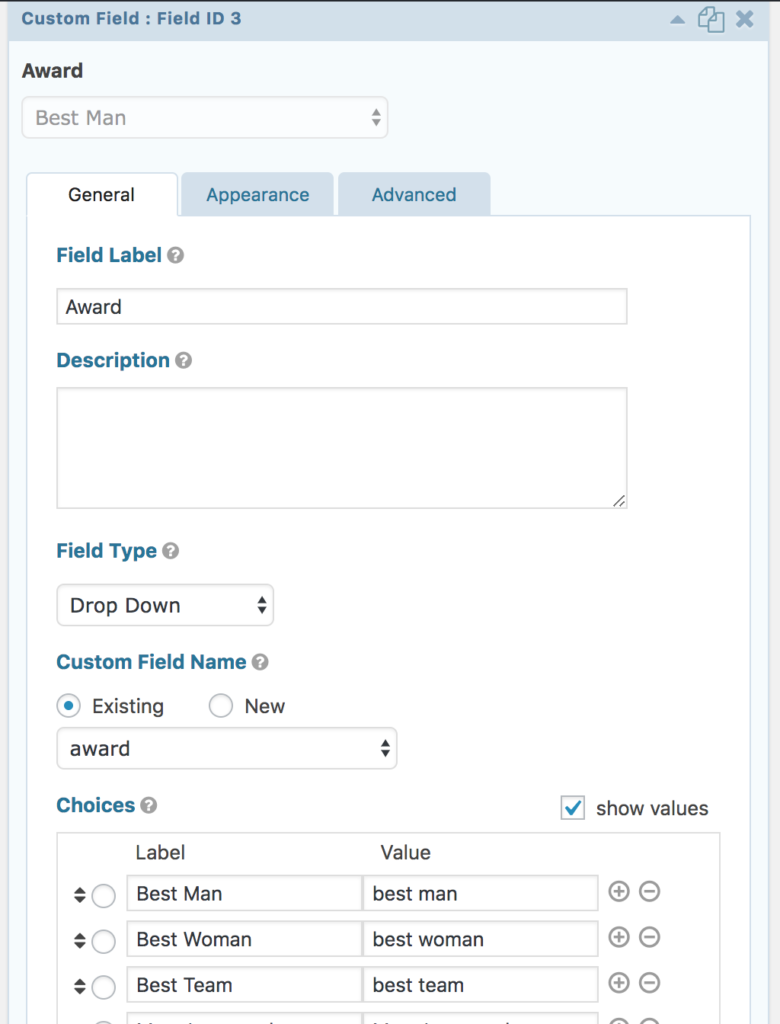Remove the Best Man choice
Image resolution: width=780 pixels, height=1024 pixels.
click(x=649, y=891)
